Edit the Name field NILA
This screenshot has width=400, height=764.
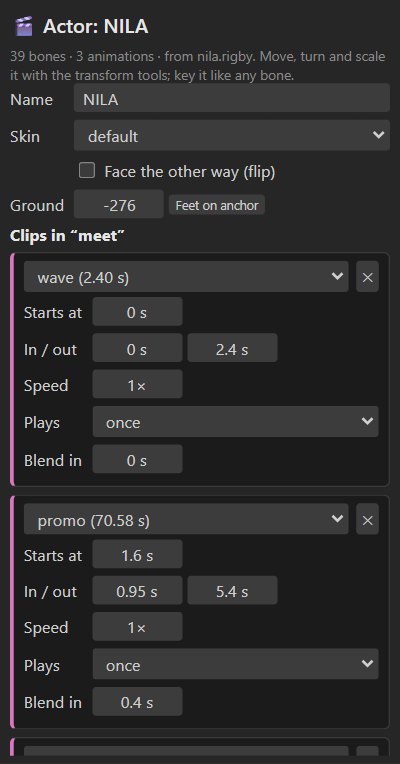pos(232,98)
